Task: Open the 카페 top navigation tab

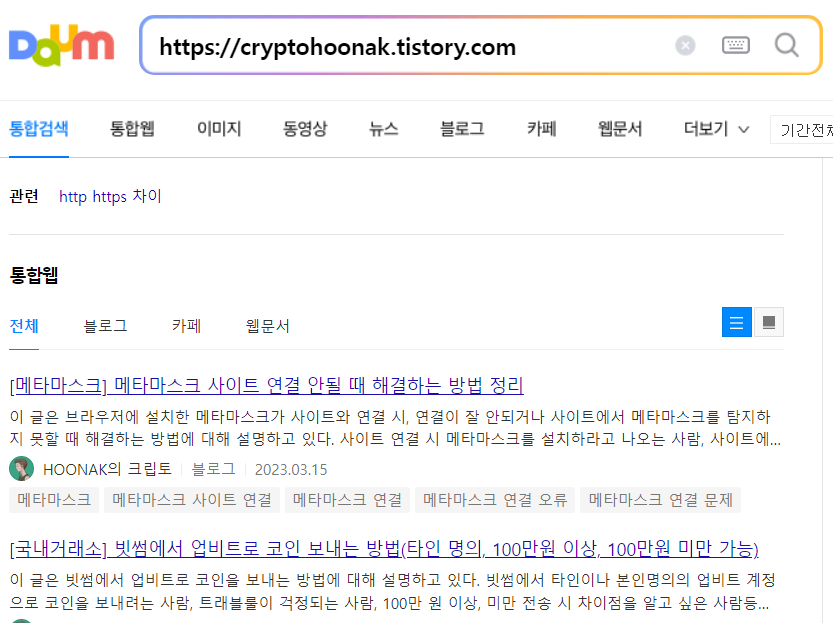Action: [541, 129]
